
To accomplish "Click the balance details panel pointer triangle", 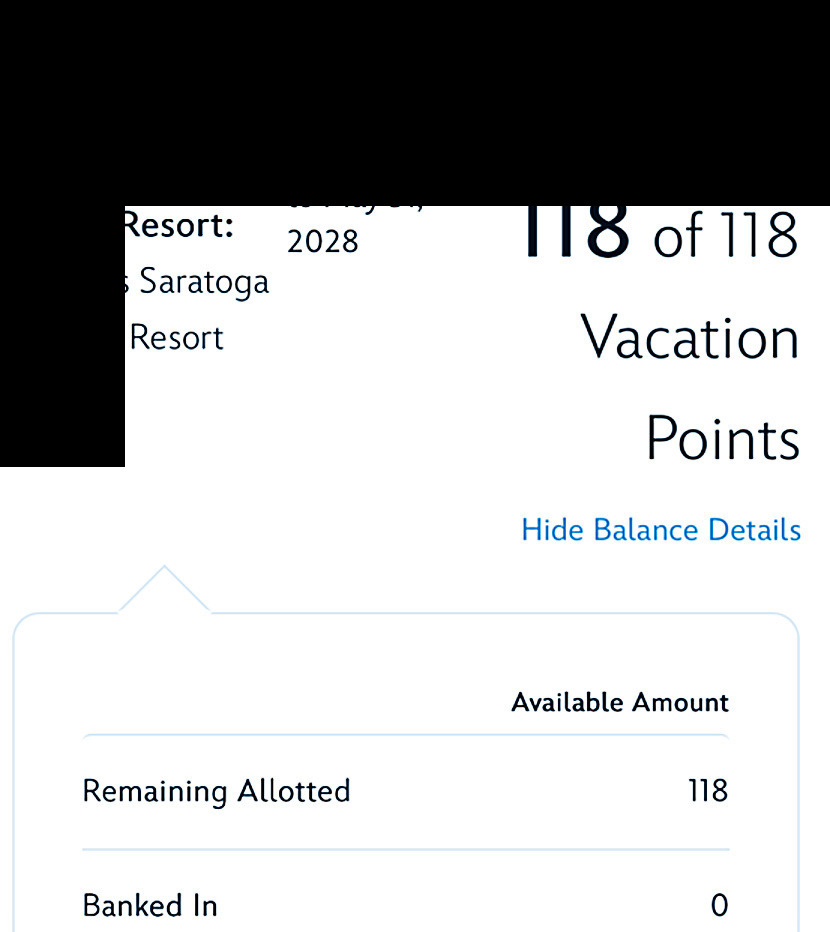I will 164,590.
